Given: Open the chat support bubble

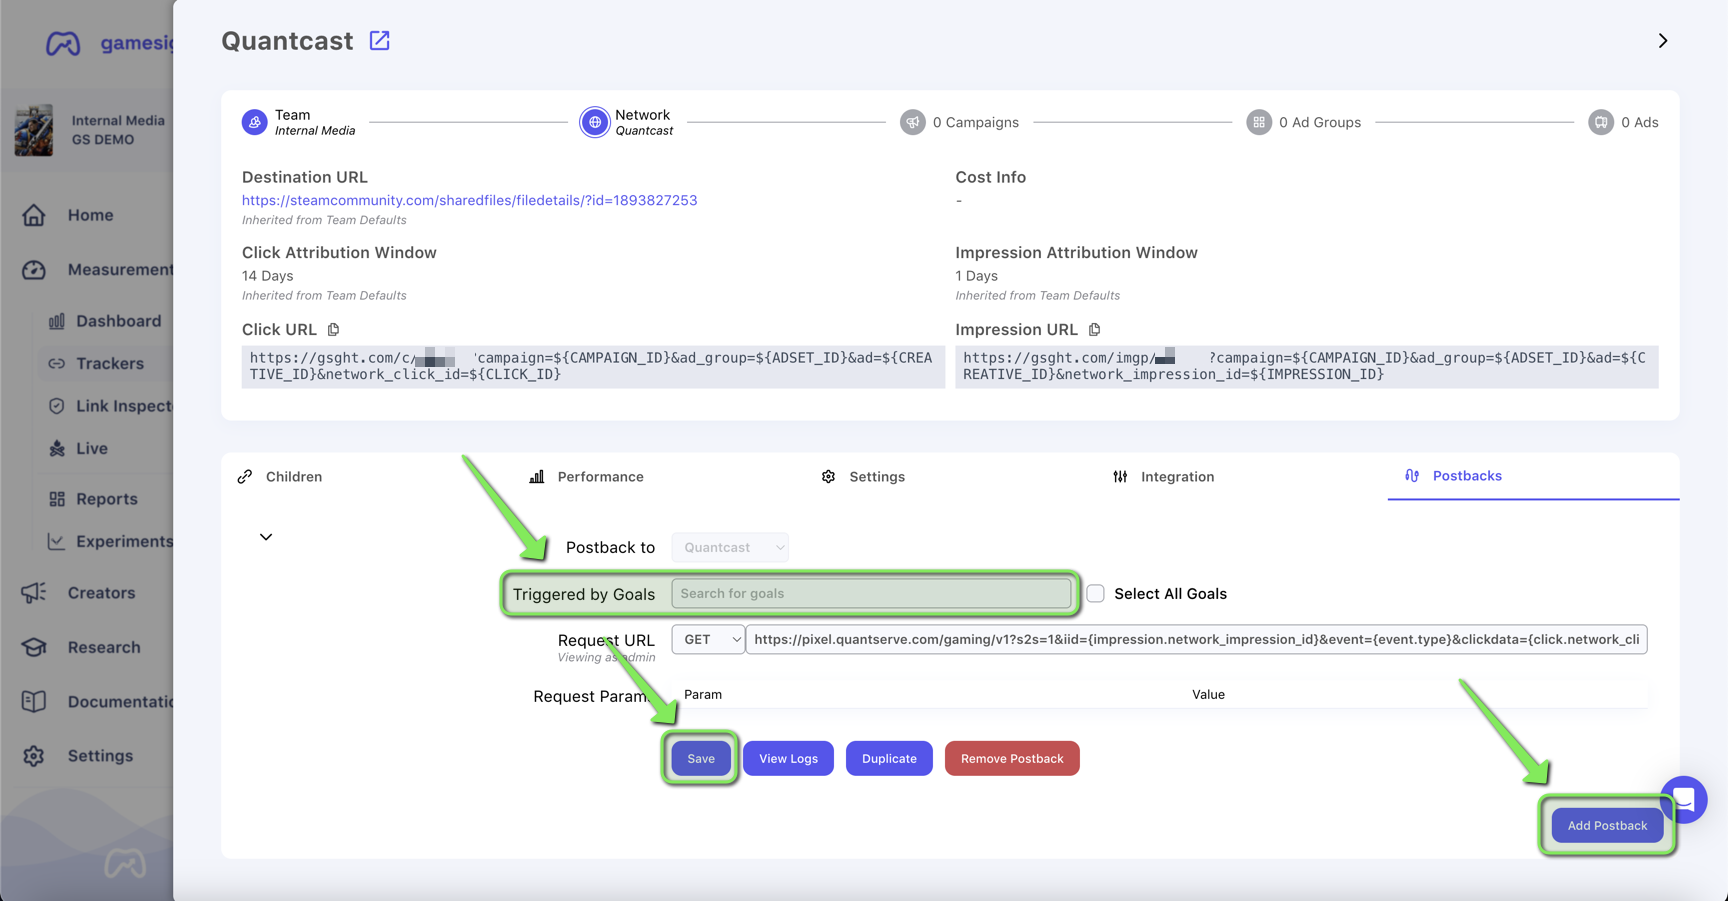Looking at the screenshot, I should (x=1684, y=799).
